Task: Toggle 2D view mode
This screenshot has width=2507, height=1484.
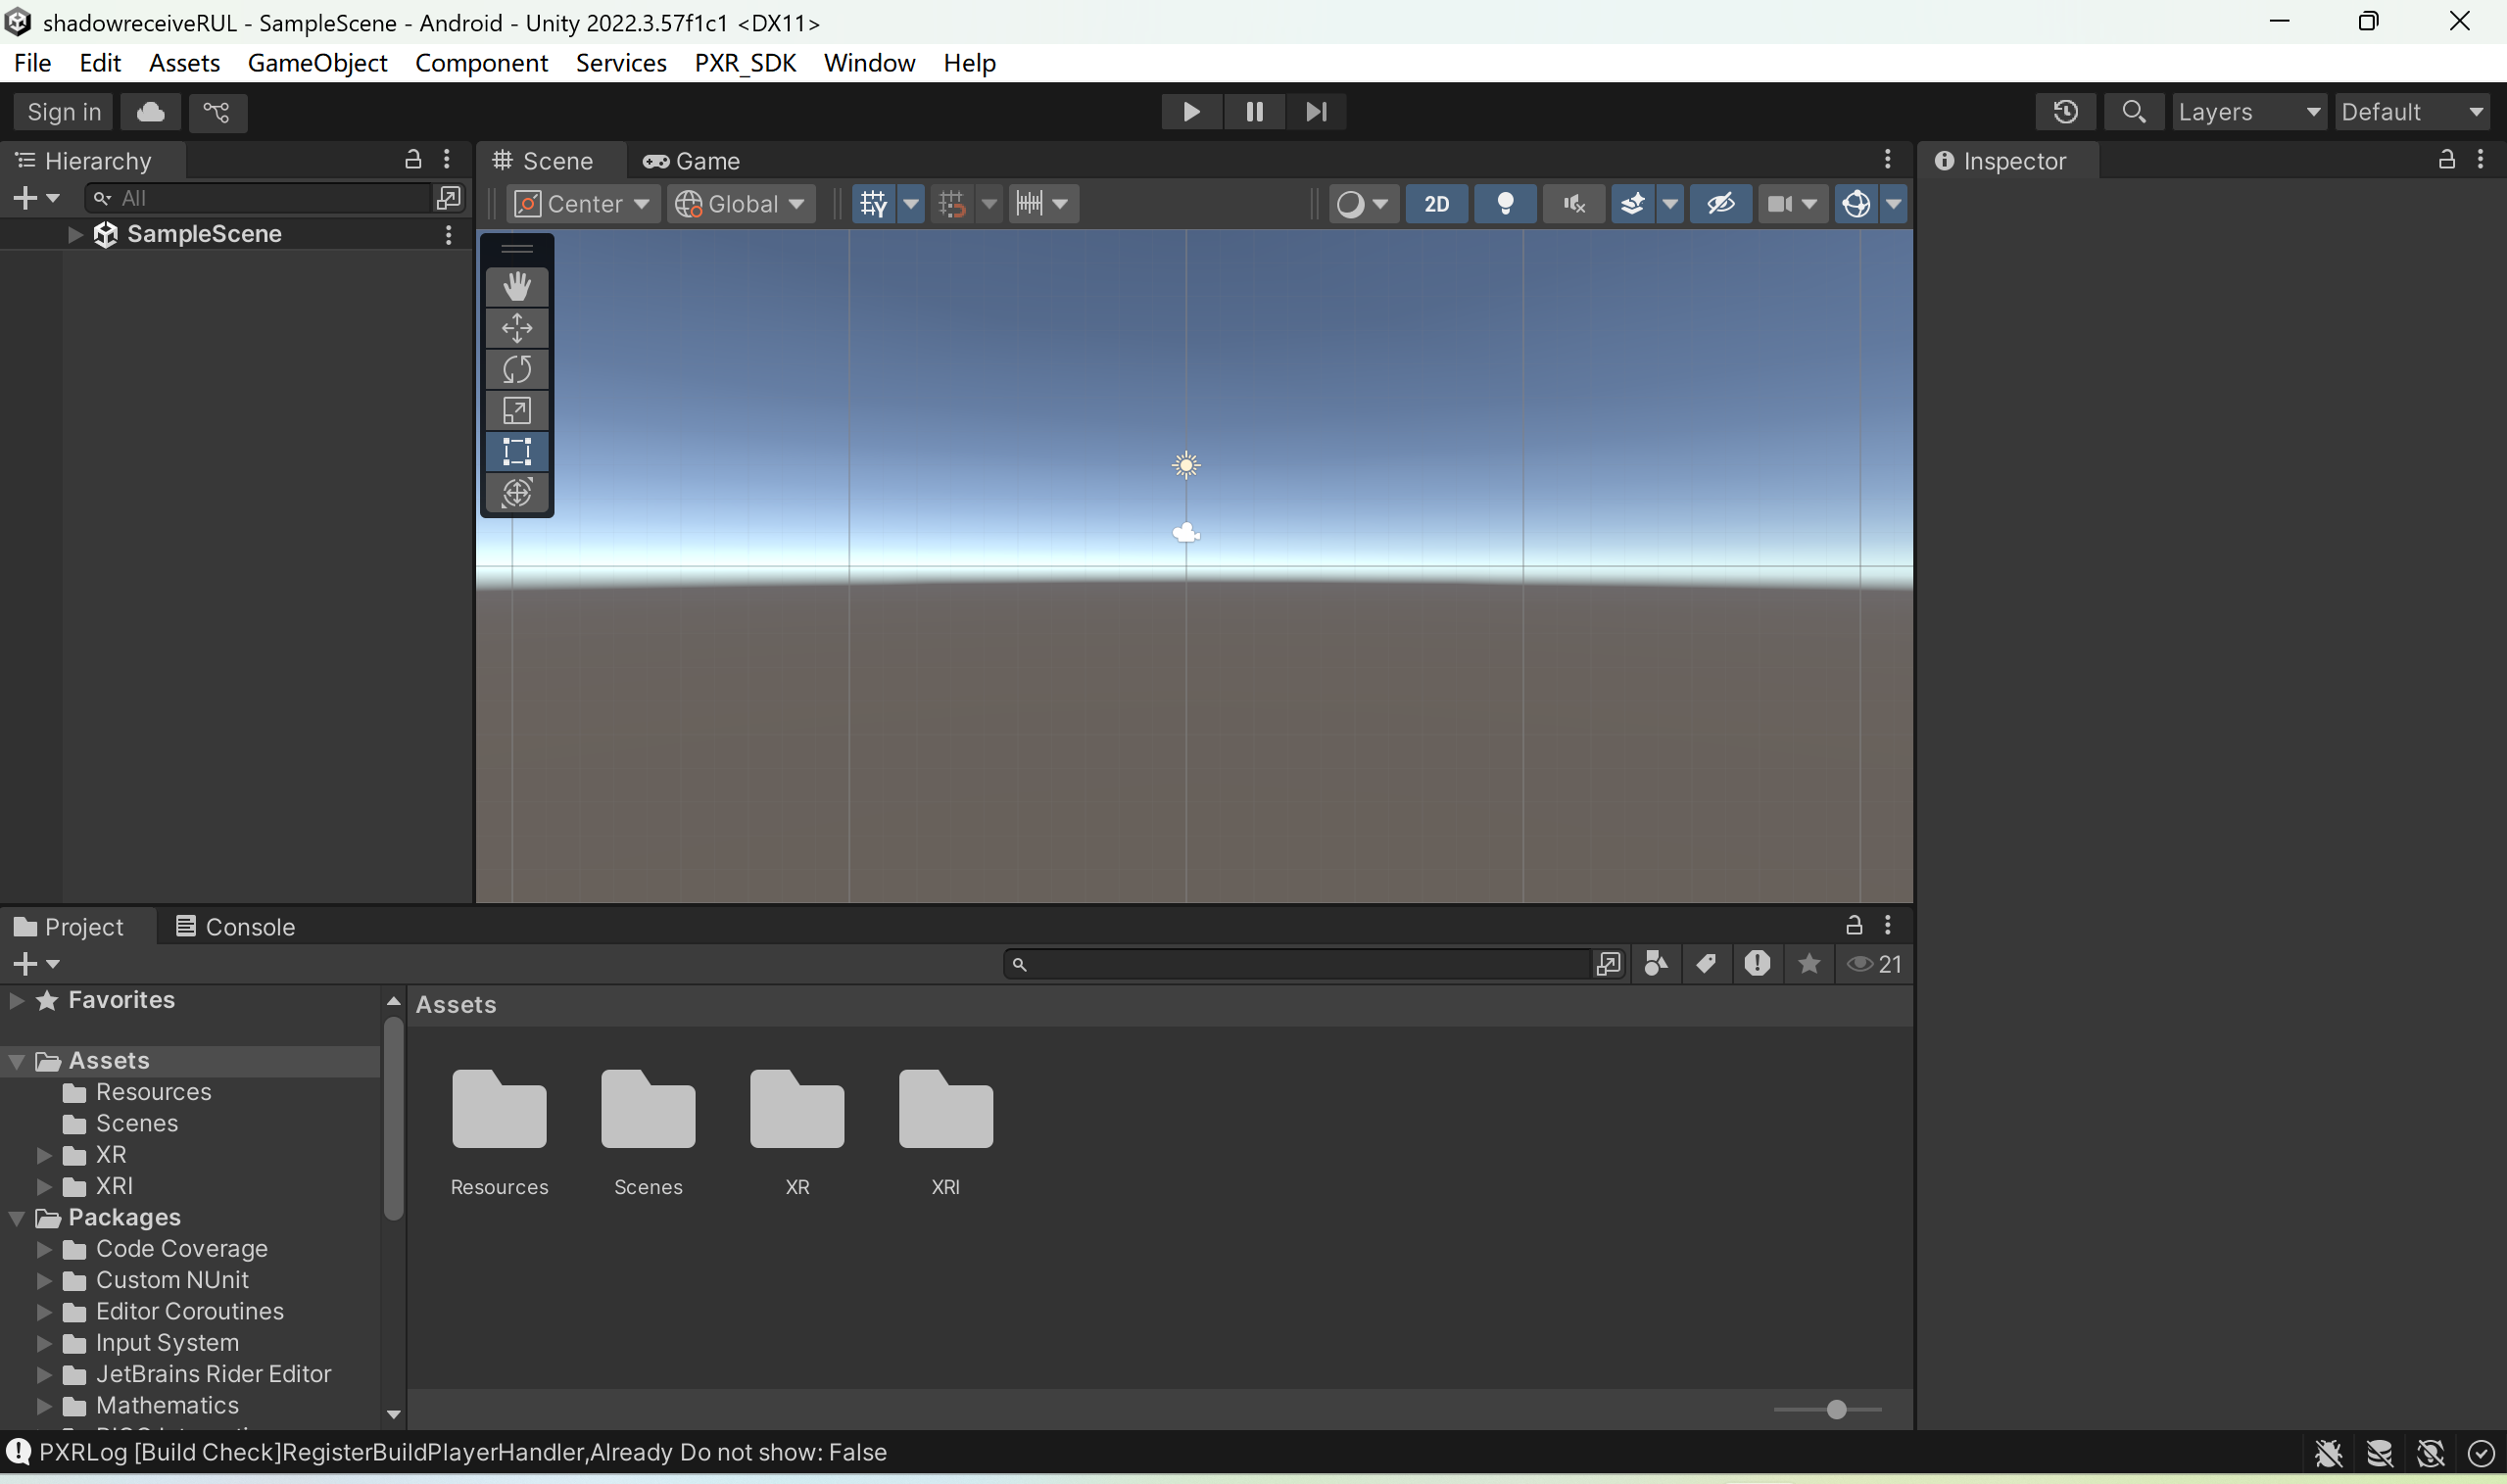Action: tap(1436, 204)
